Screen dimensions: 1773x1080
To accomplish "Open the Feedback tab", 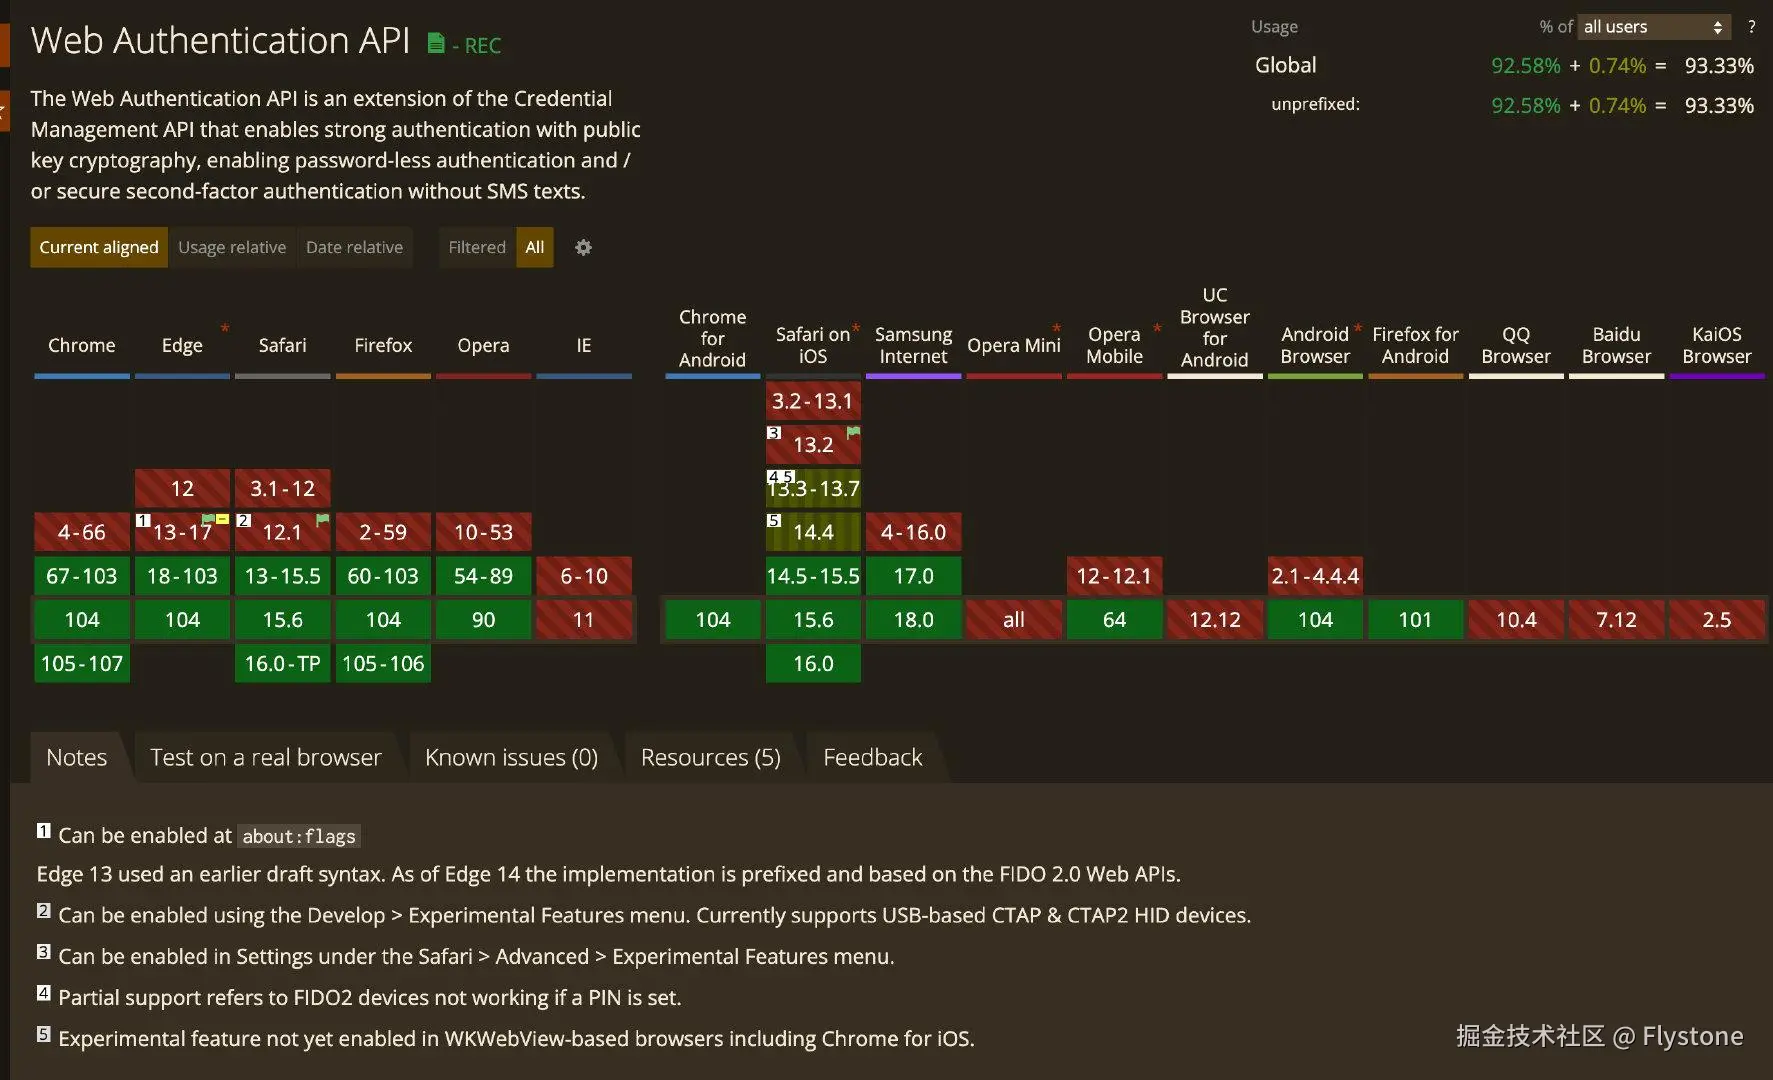I will [x=873, y=757].
